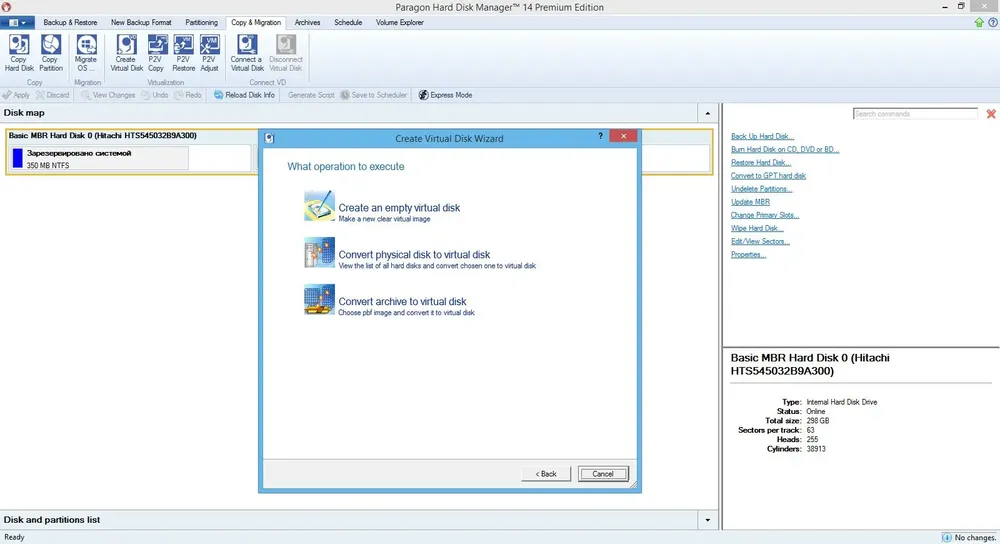Screen dimensions: 1000x544
Task: Collapse the Disk map panel
Action: click(x=707, y=114)
